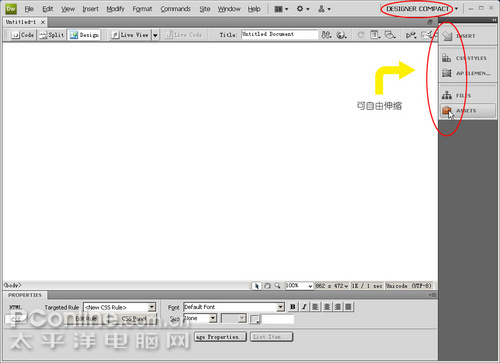Open the Site person icon menu

pyautogui.click(x=324, y=9)
